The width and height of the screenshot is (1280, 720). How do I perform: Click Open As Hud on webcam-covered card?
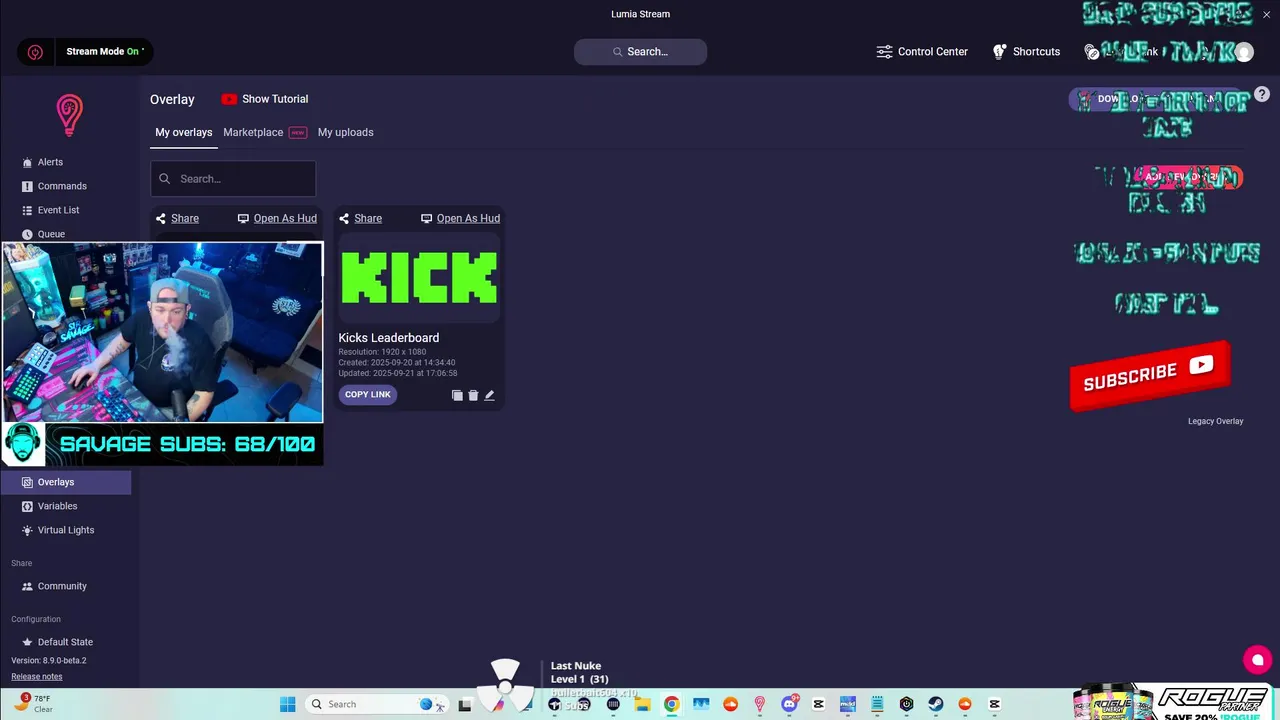click(277, 218)
